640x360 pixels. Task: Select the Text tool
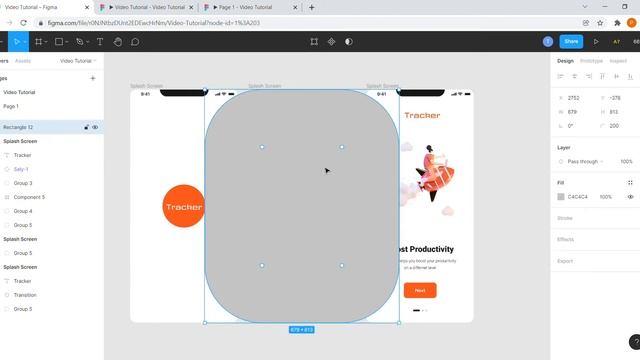100,42
